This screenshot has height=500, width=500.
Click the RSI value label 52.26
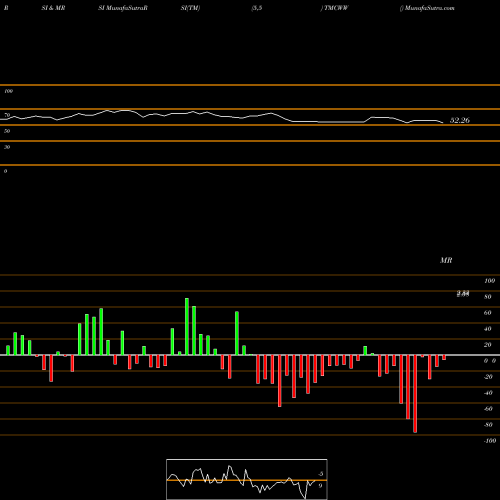point(460,120)
